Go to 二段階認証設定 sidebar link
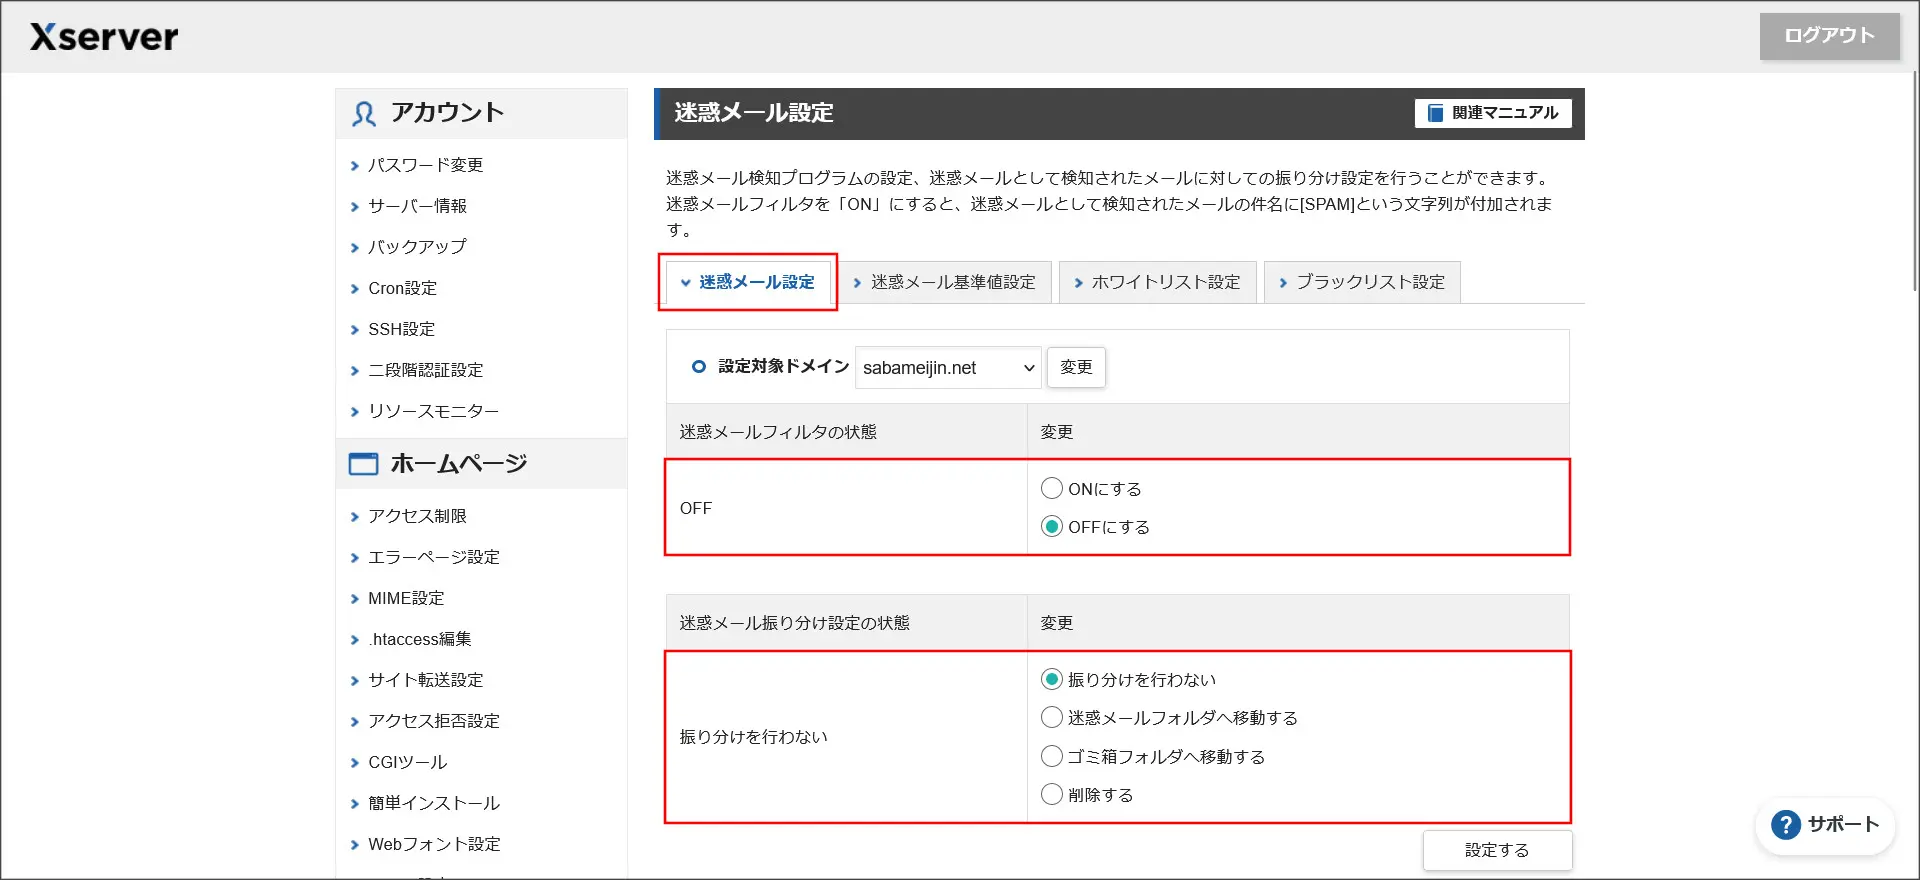Image resolution: width=1920 pixels, height=880 pixels. pyautogui.click(x=425, y=370)
